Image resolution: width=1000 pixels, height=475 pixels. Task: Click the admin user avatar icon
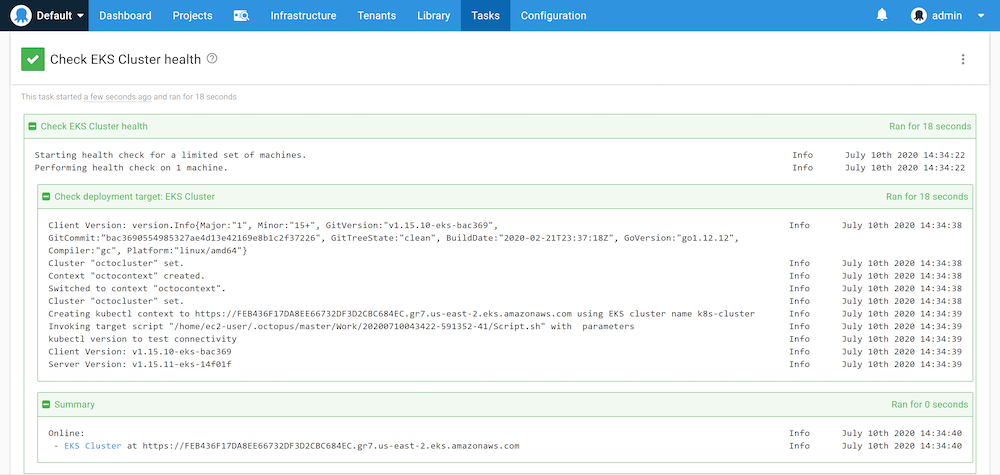919,16
